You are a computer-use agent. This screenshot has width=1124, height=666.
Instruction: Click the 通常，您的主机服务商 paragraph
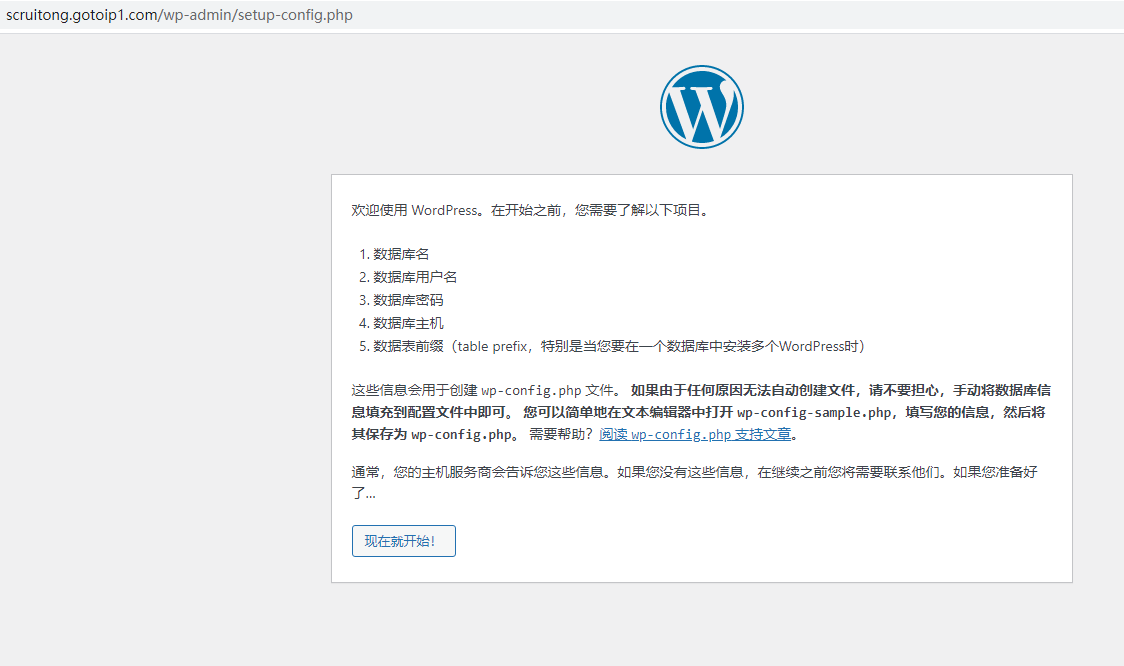480,472
